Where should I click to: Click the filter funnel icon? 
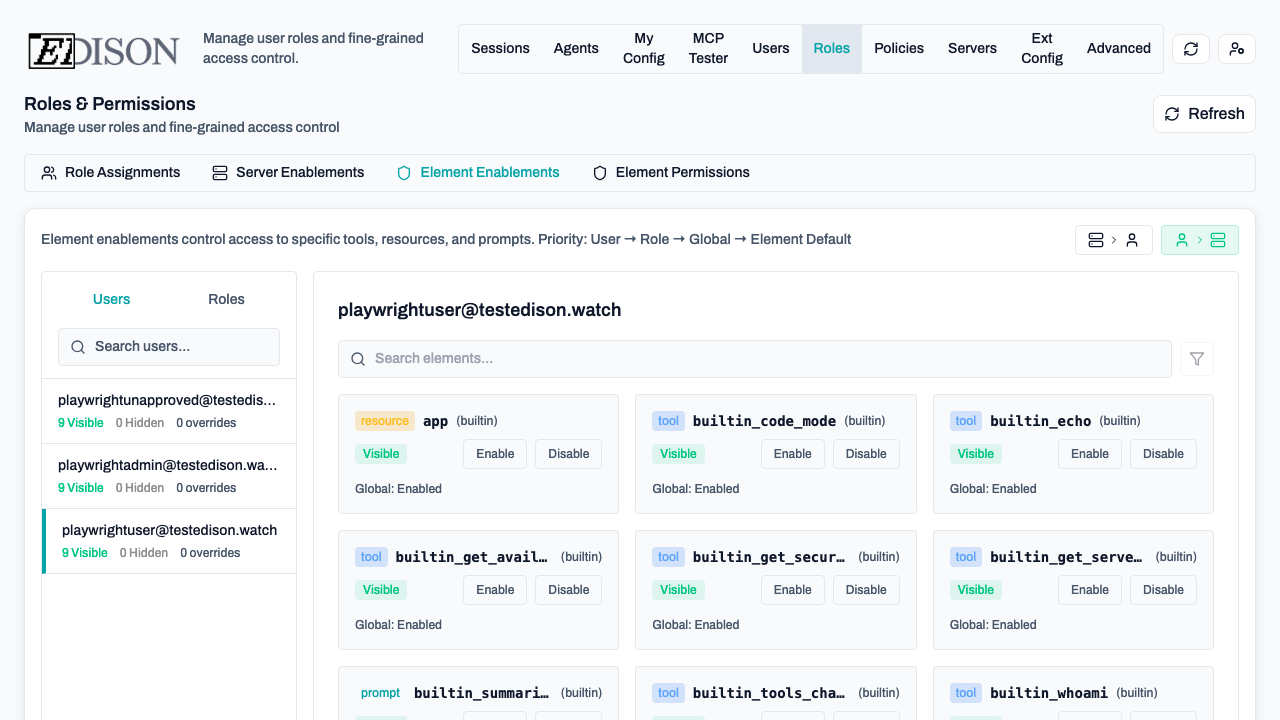[1197, 359]
